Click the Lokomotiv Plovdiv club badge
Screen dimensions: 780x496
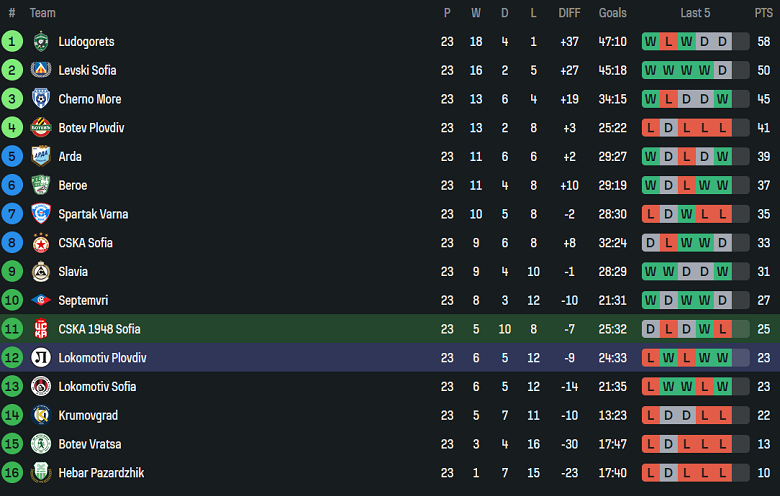coord(41,358)
